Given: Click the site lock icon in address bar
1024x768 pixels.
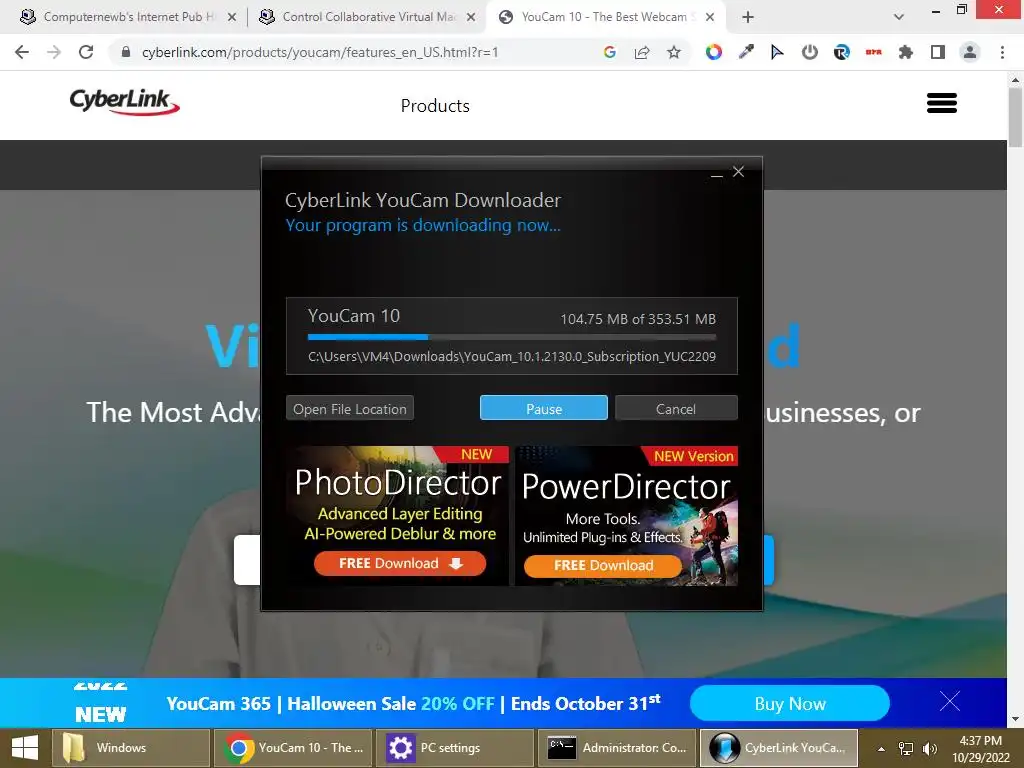Looking at the screenshot, I should (126, 52).
